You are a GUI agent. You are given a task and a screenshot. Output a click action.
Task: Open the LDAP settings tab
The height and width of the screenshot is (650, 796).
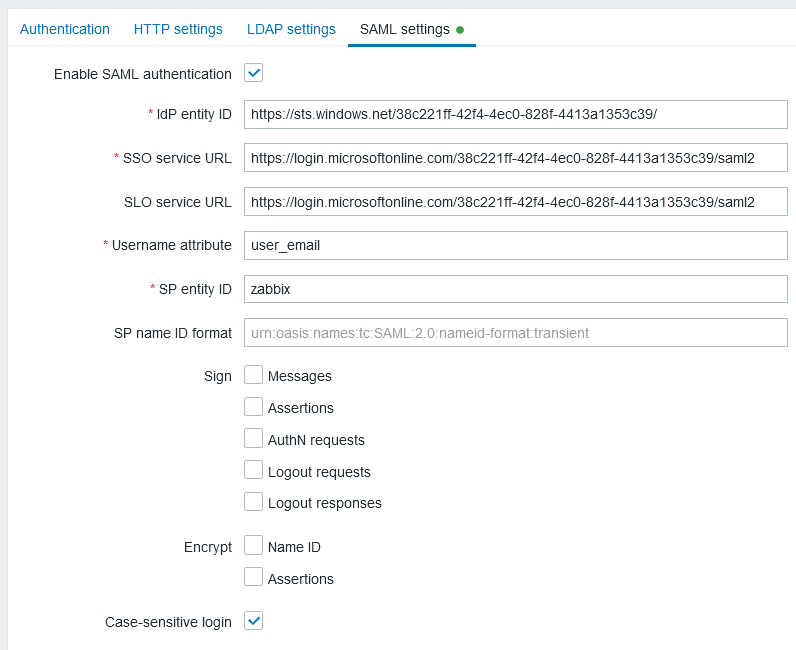(291, 29)
